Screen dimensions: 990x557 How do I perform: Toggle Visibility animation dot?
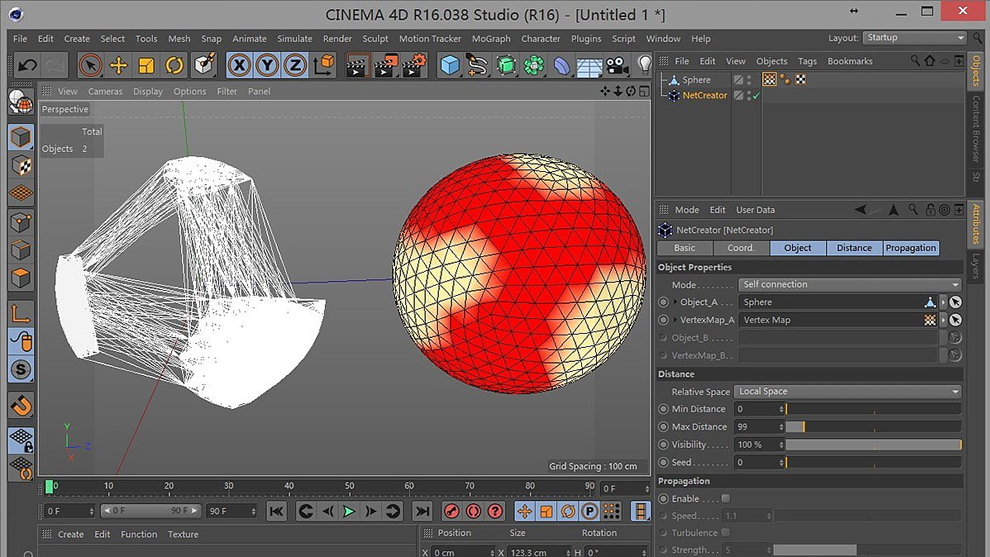663,445
